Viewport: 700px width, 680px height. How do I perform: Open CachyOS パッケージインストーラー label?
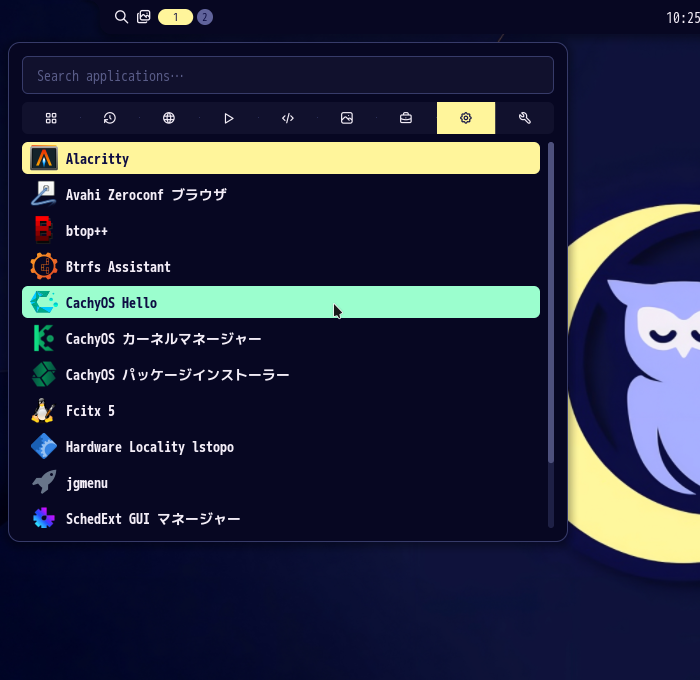(x=177, y=375)
